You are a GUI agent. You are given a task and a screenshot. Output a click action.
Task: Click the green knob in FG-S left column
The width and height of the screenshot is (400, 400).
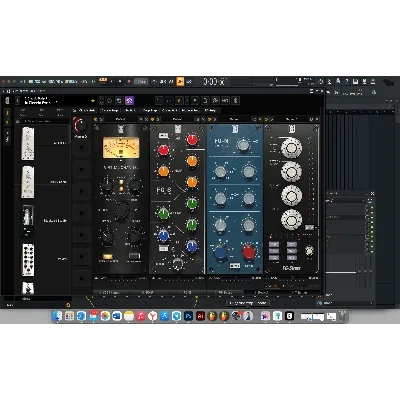tap(163, 214)
